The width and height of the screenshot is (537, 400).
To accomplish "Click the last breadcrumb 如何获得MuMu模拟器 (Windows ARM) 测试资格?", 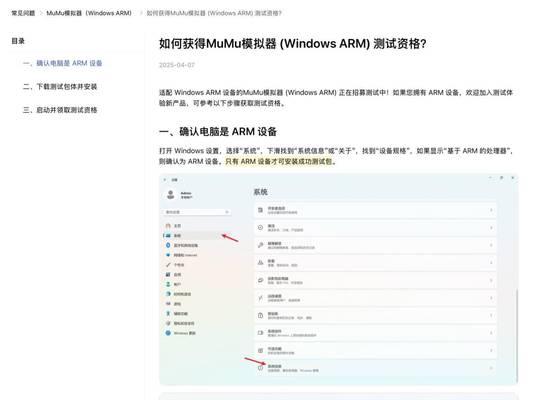I will click(214, 13).
